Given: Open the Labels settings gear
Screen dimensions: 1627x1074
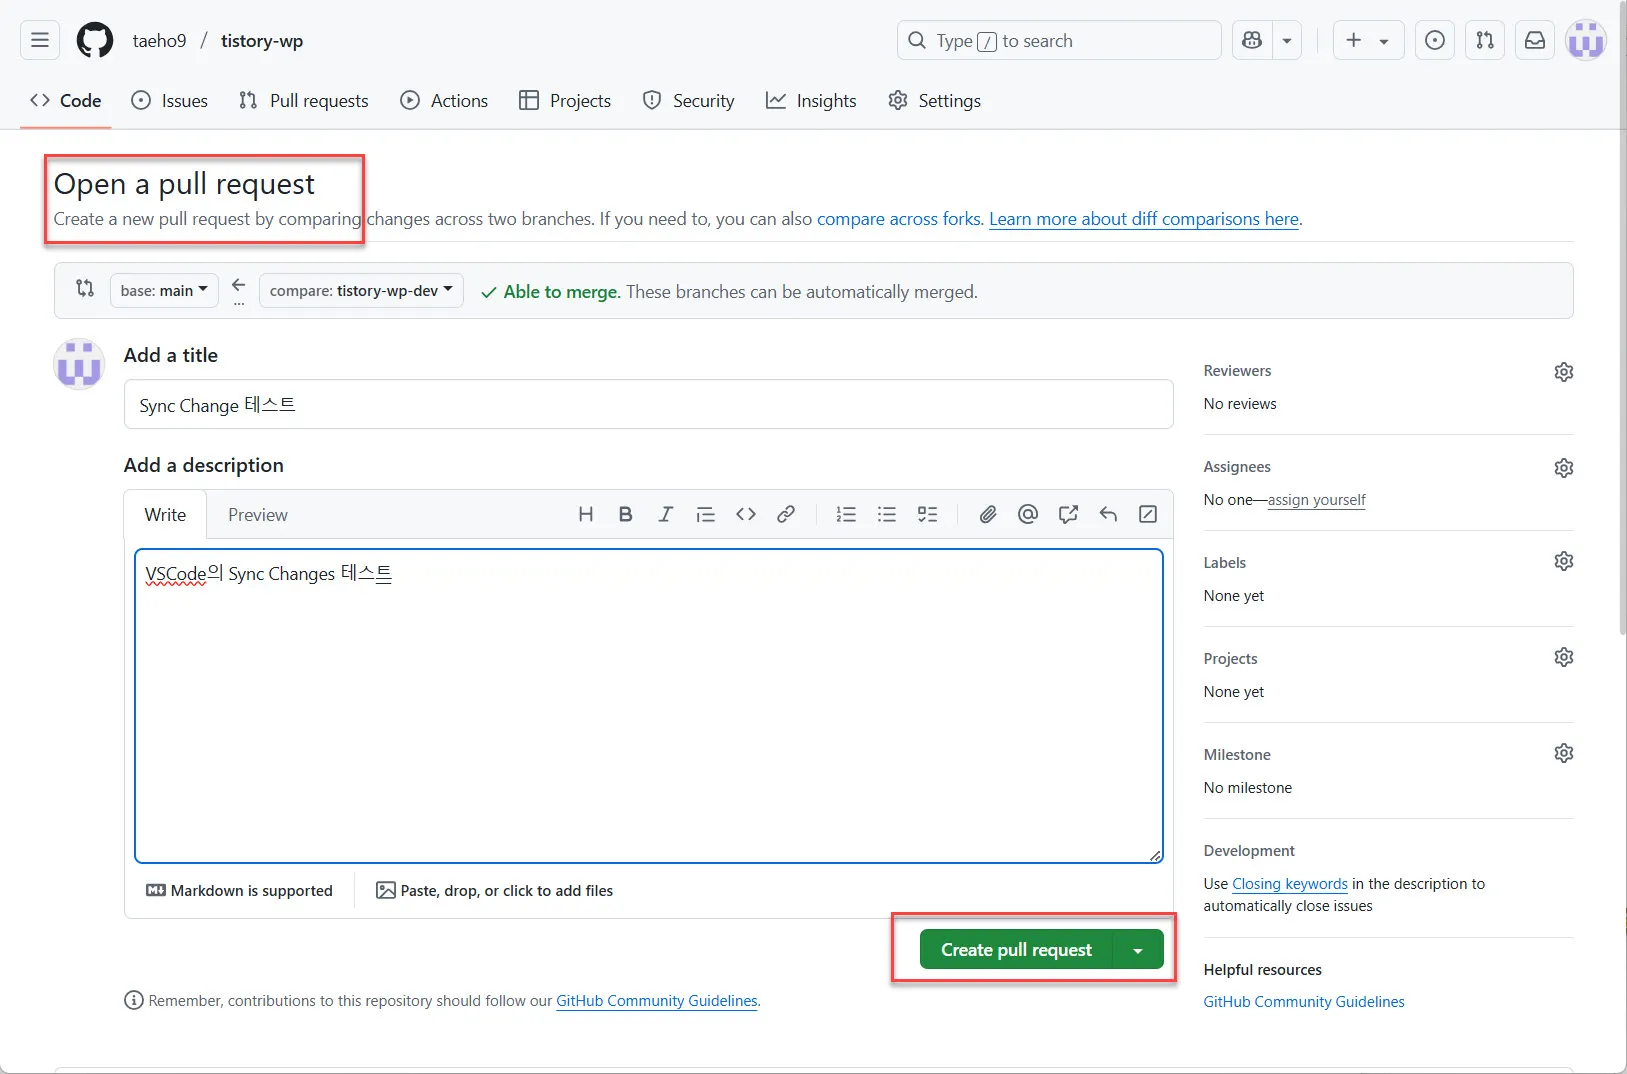Looking at the screenshot, I should [x=1563, y=561].
